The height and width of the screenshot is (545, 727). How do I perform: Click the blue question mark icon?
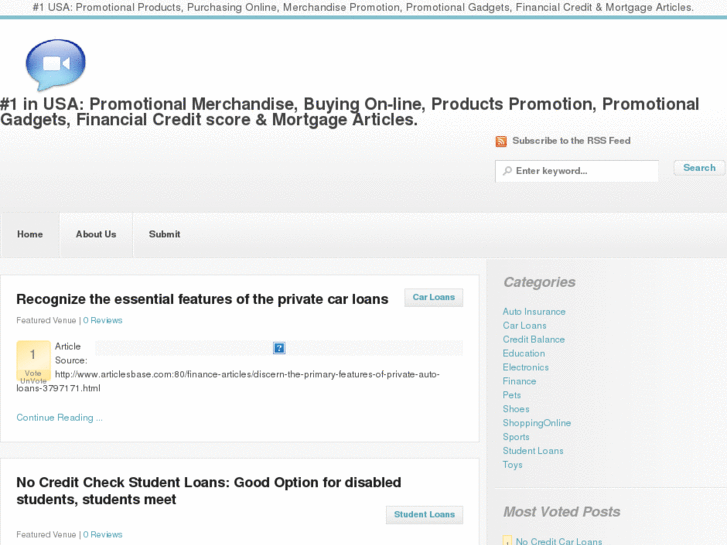tap(279, 348)
